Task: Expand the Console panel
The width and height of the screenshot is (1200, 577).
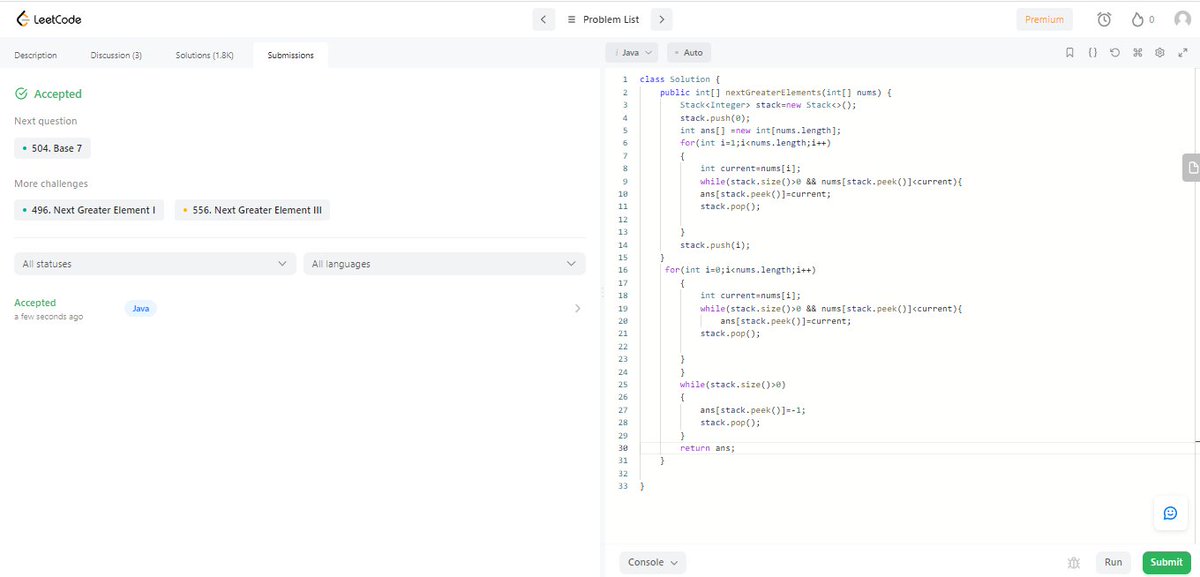Action: [653, 562]
